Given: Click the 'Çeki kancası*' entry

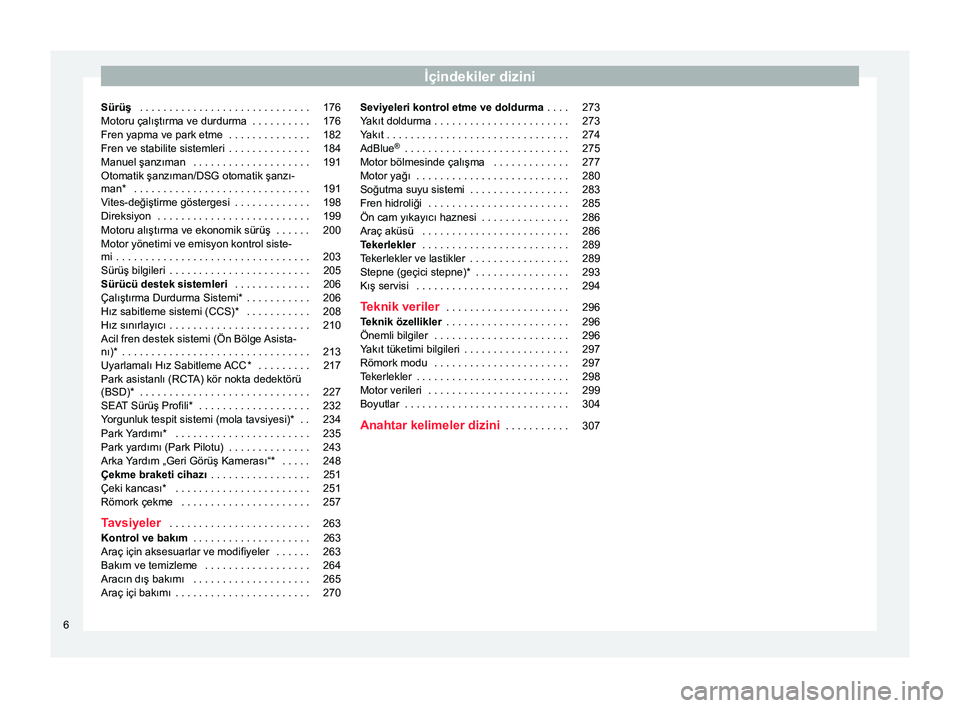Looking at the screenshot, I should (x=220, y=488).
